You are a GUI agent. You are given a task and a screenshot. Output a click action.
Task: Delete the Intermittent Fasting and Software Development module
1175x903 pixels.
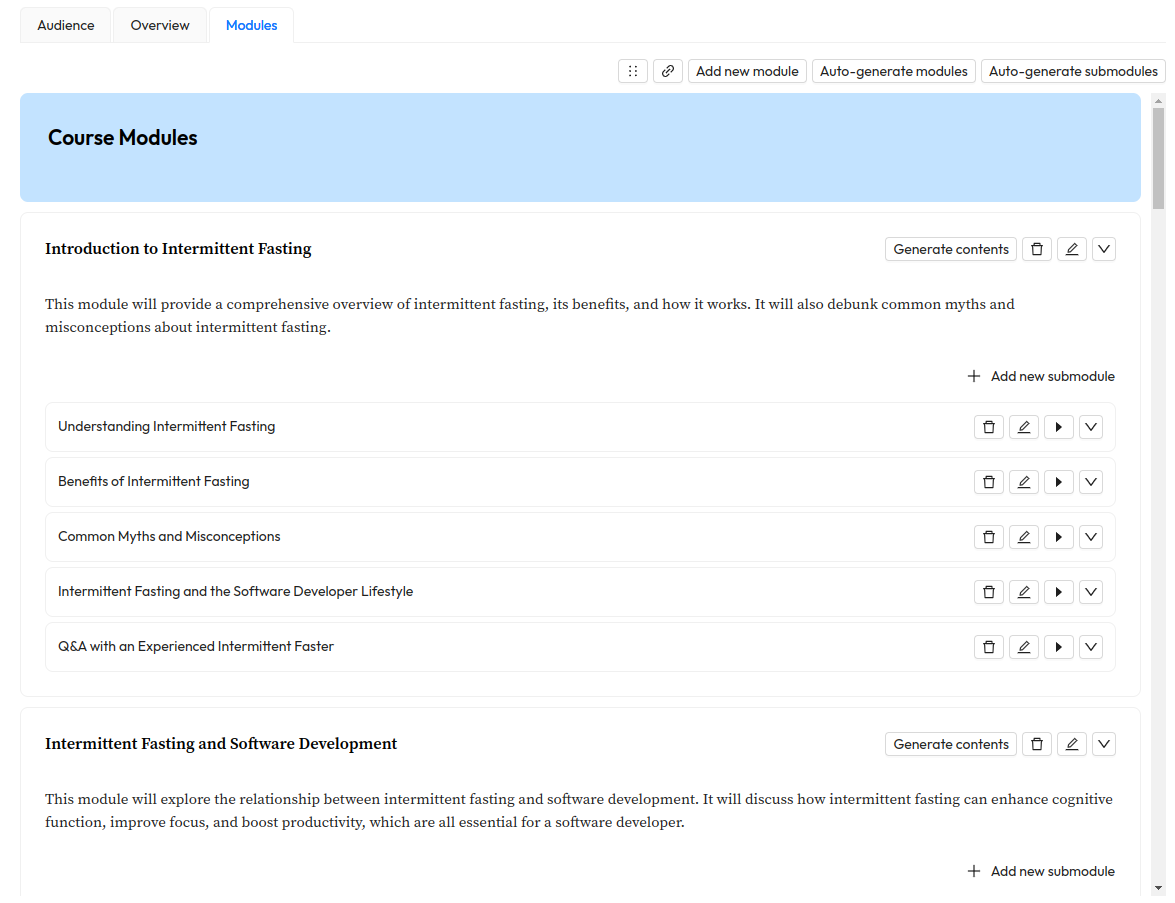click(1036, 744)
